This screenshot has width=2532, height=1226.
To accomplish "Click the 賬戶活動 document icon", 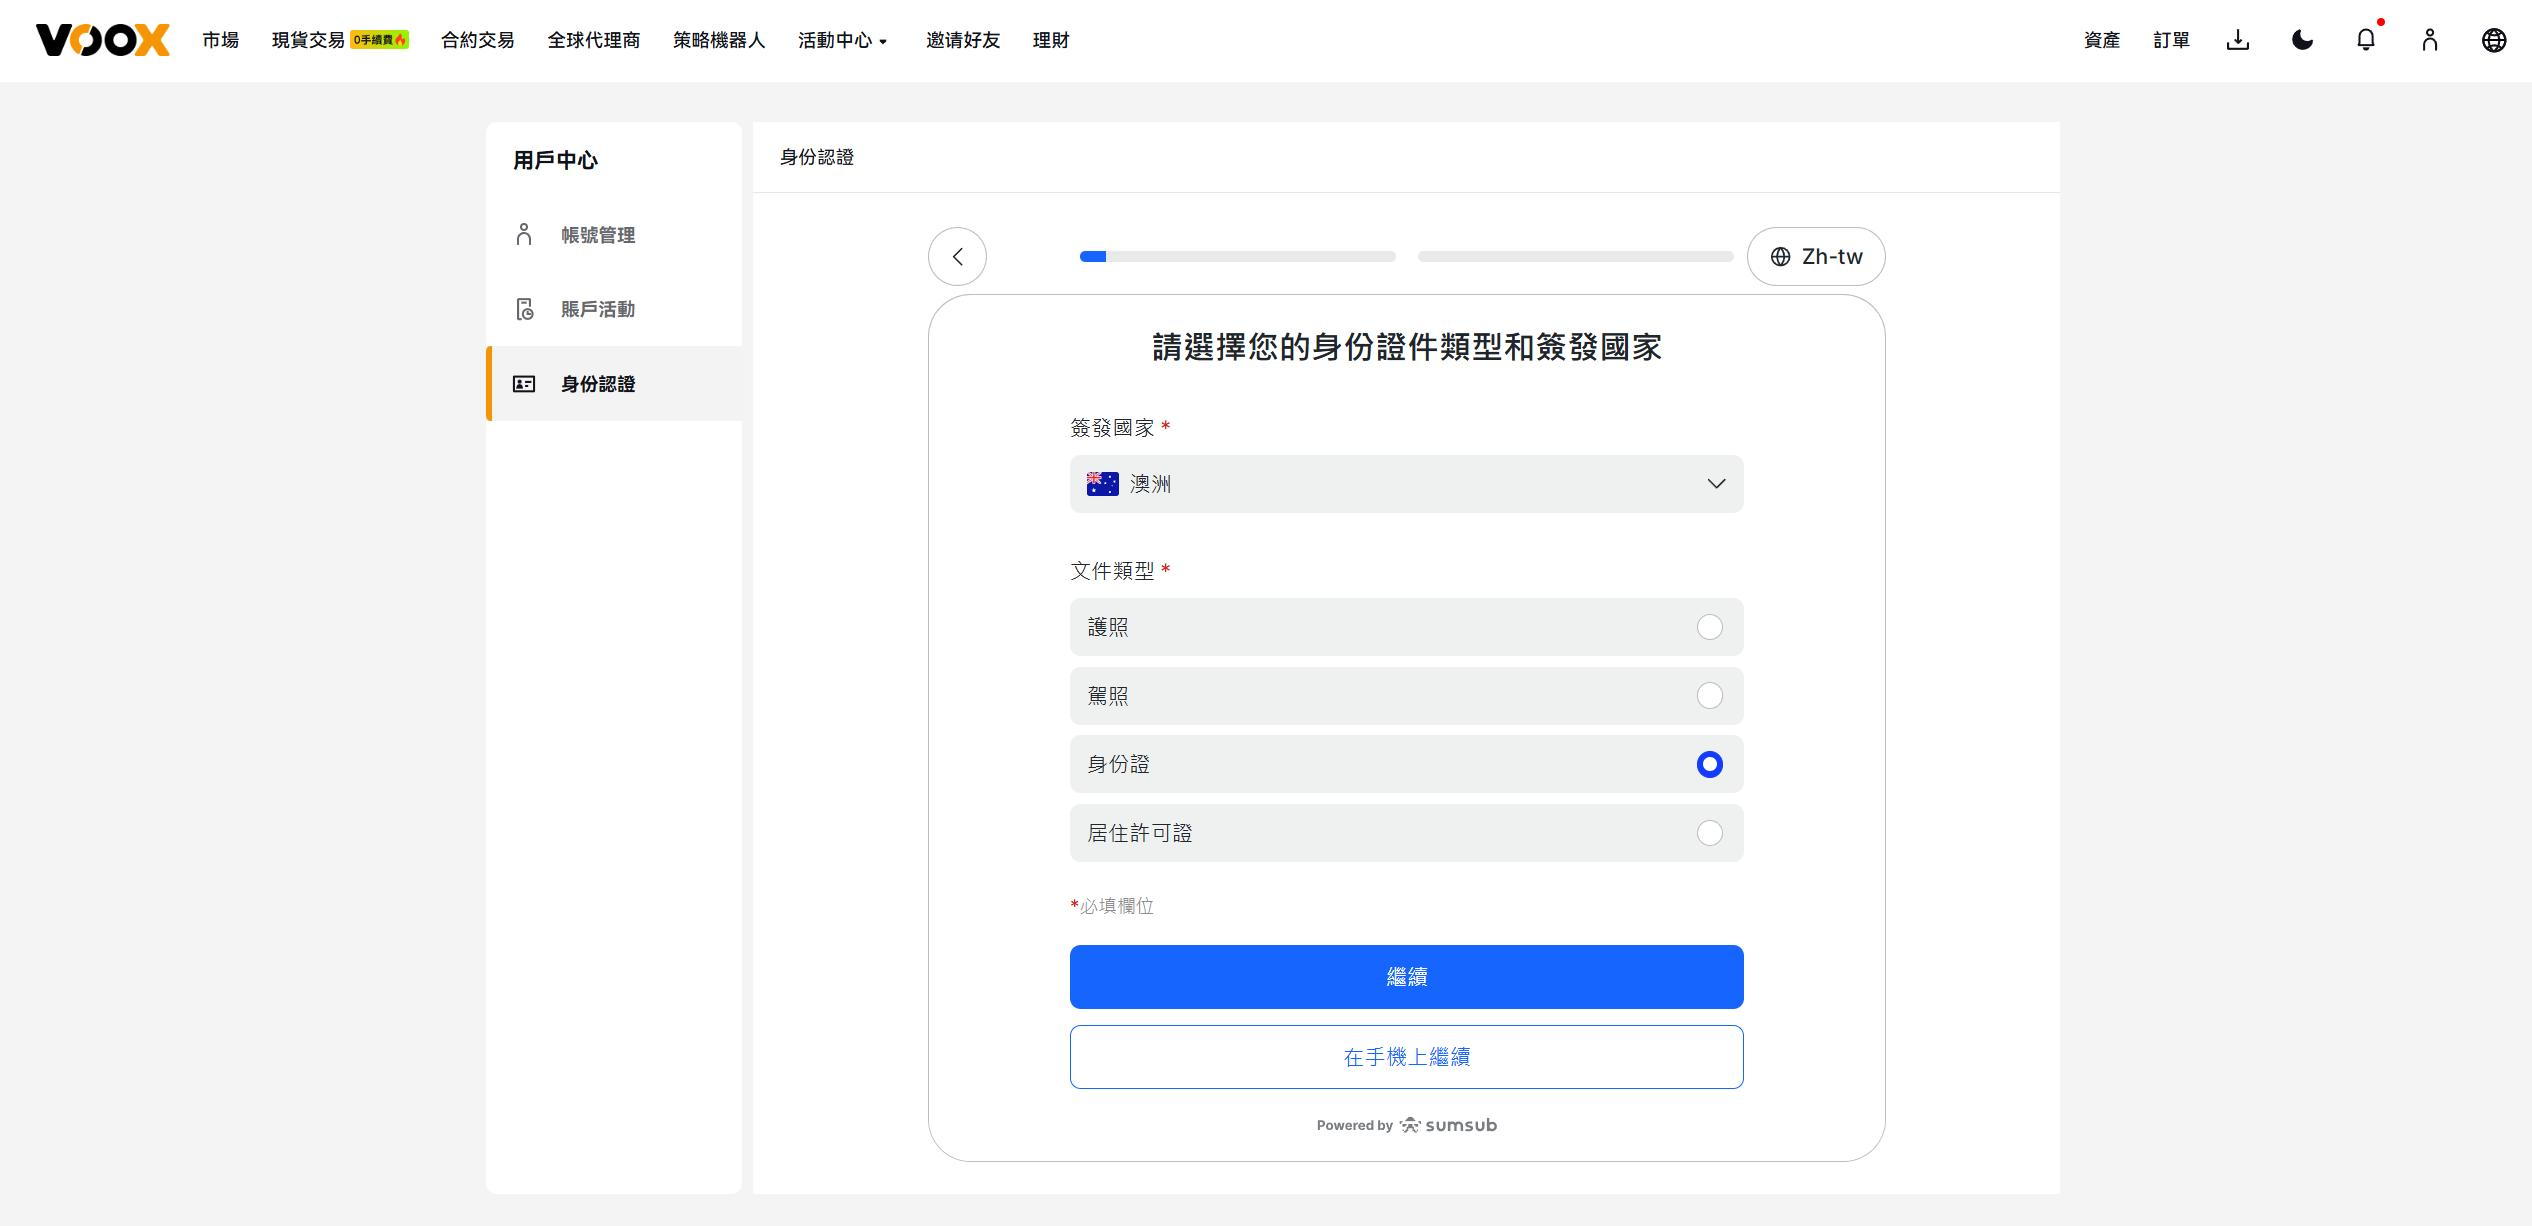I will 524,309.
